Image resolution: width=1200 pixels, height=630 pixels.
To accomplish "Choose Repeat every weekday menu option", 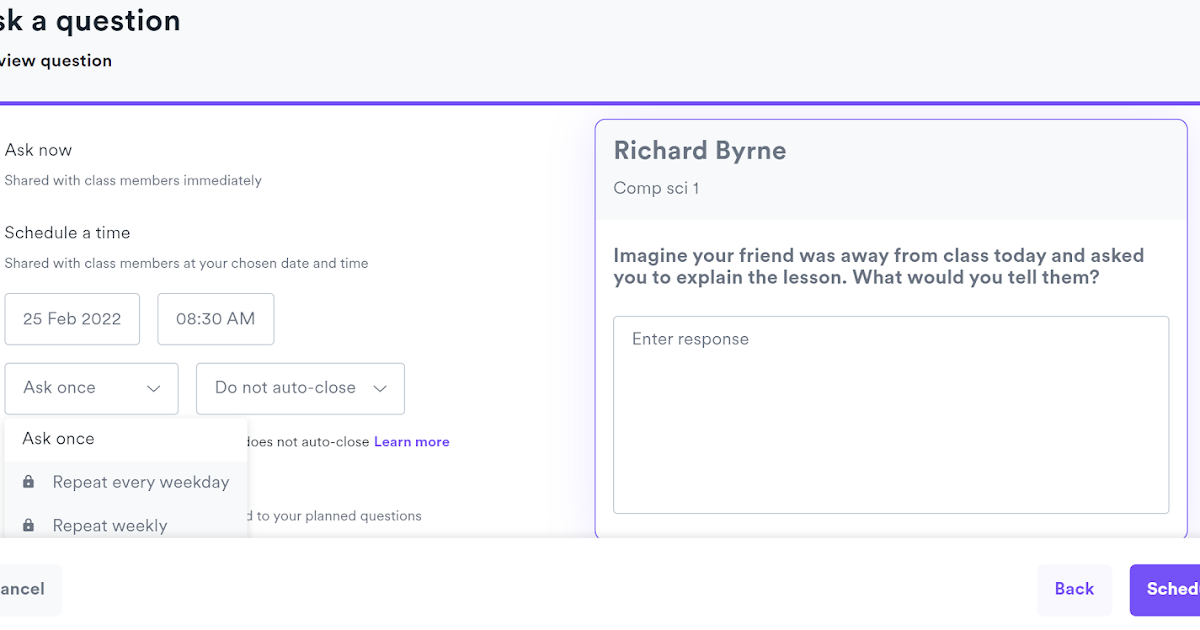I will coord(141,483).
